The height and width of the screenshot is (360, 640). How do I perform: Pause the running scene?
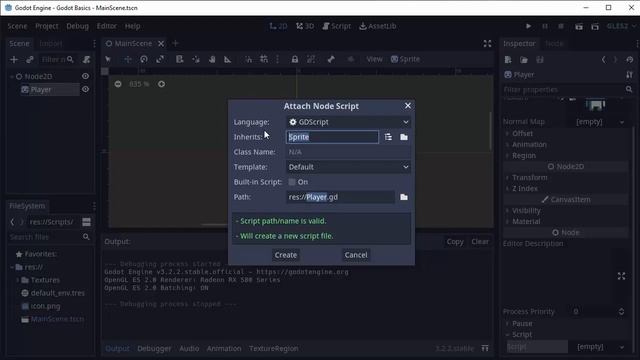click(545, 26)
